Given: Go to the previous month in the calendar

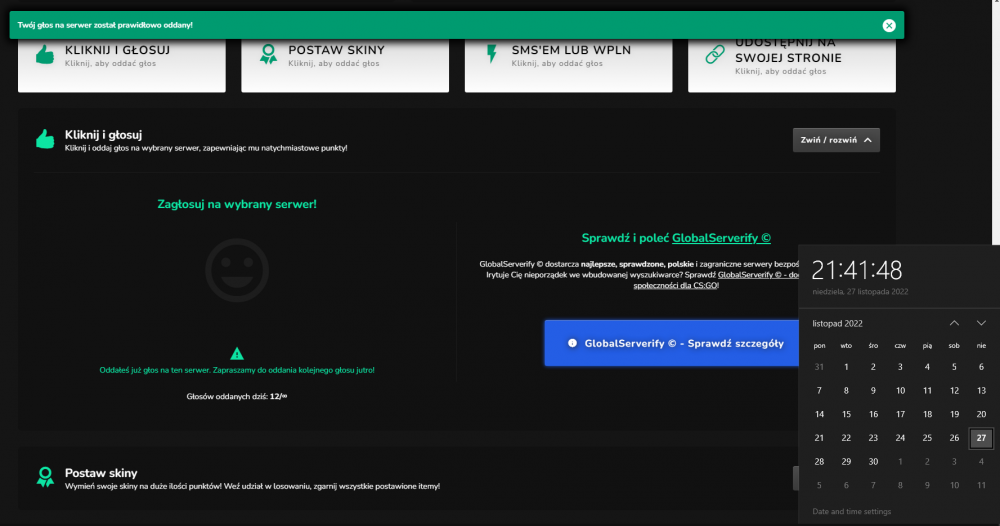Looking at the screenshot, I should click(954, 323).
